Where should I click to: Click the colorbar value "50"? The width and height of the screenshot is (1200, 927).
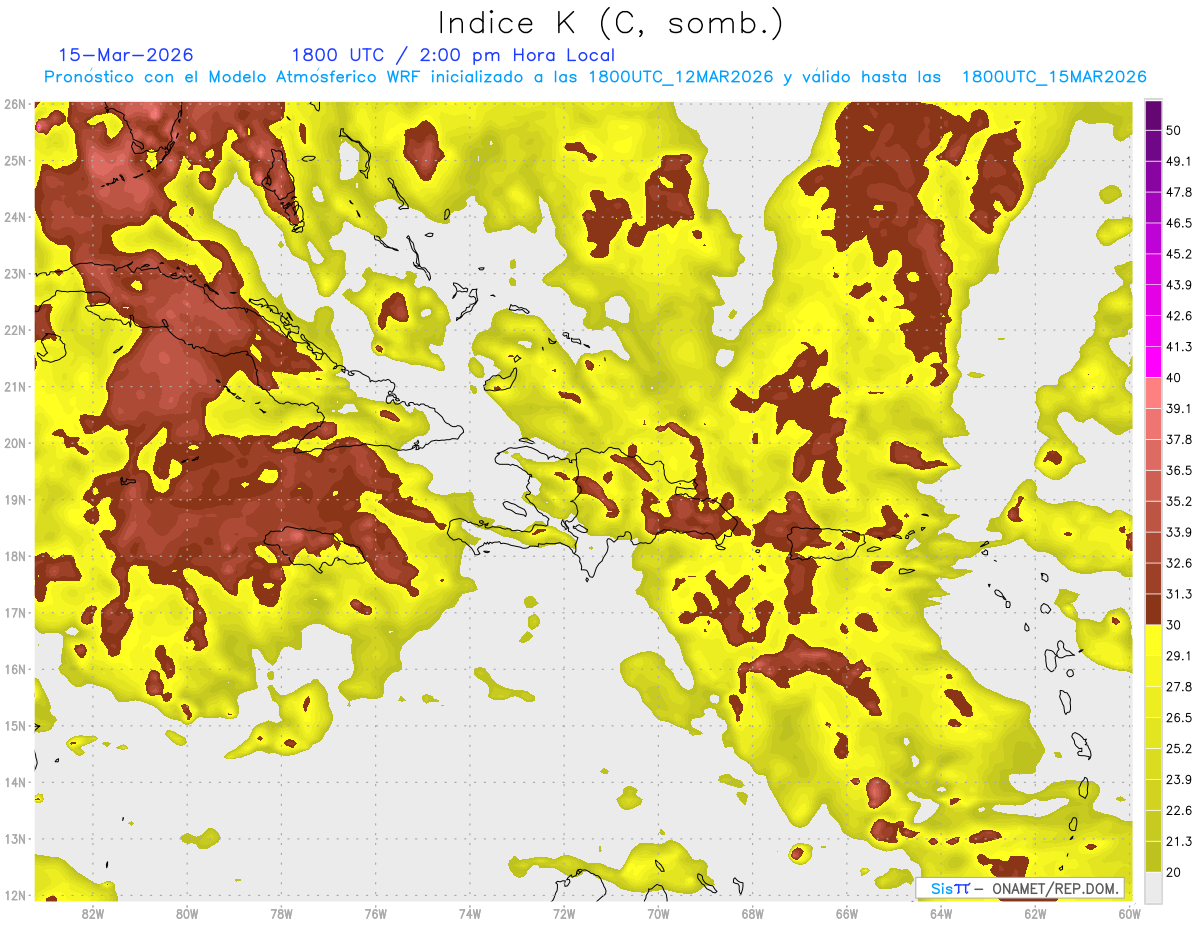1174,130
